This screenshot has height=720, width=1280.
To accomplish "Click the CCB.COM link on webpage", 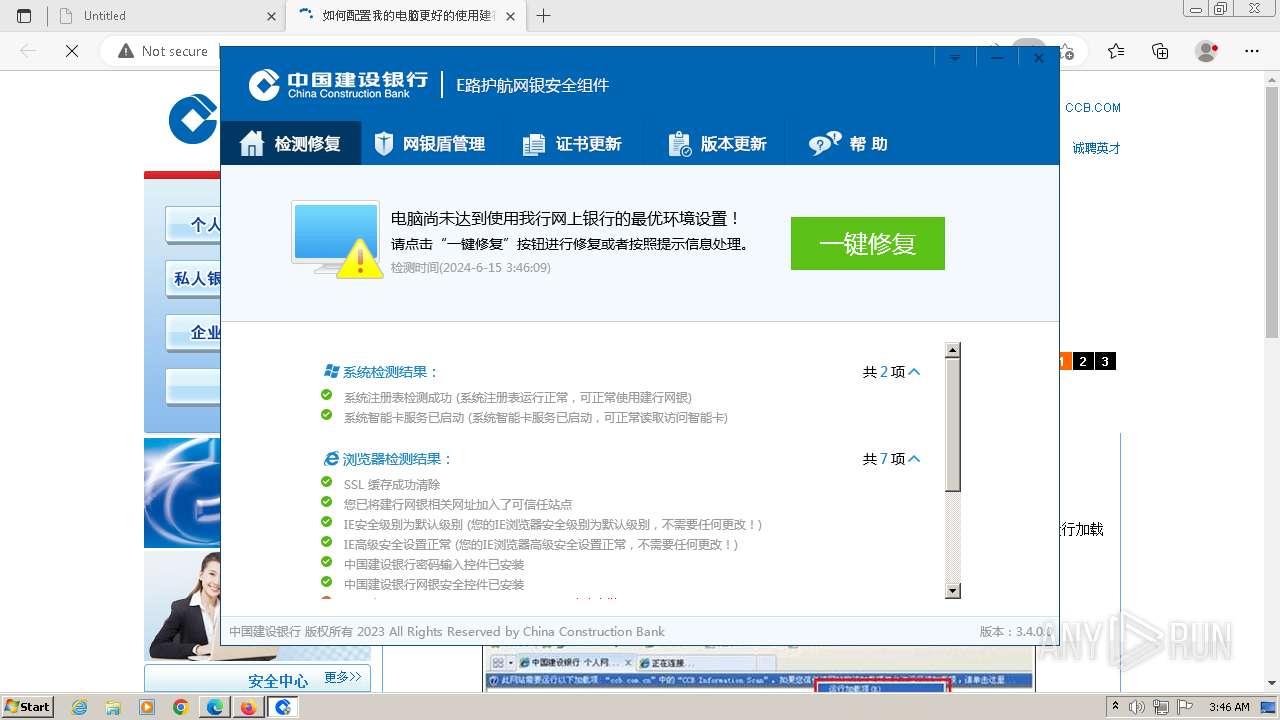I will 1093,107.
